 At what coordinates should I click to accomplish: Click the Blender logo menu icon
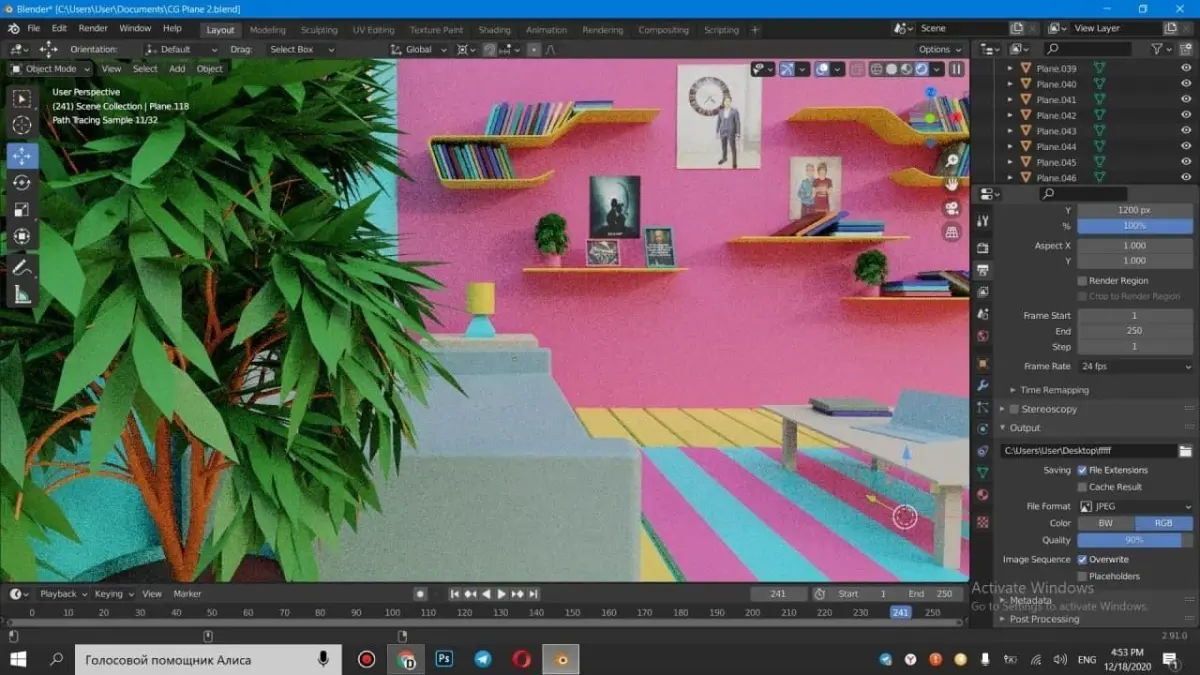click(x=12, y=28)
